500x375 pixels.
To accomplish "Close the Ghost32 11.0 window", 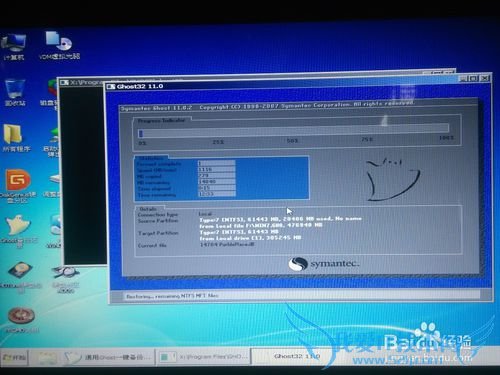I will 485,79.
